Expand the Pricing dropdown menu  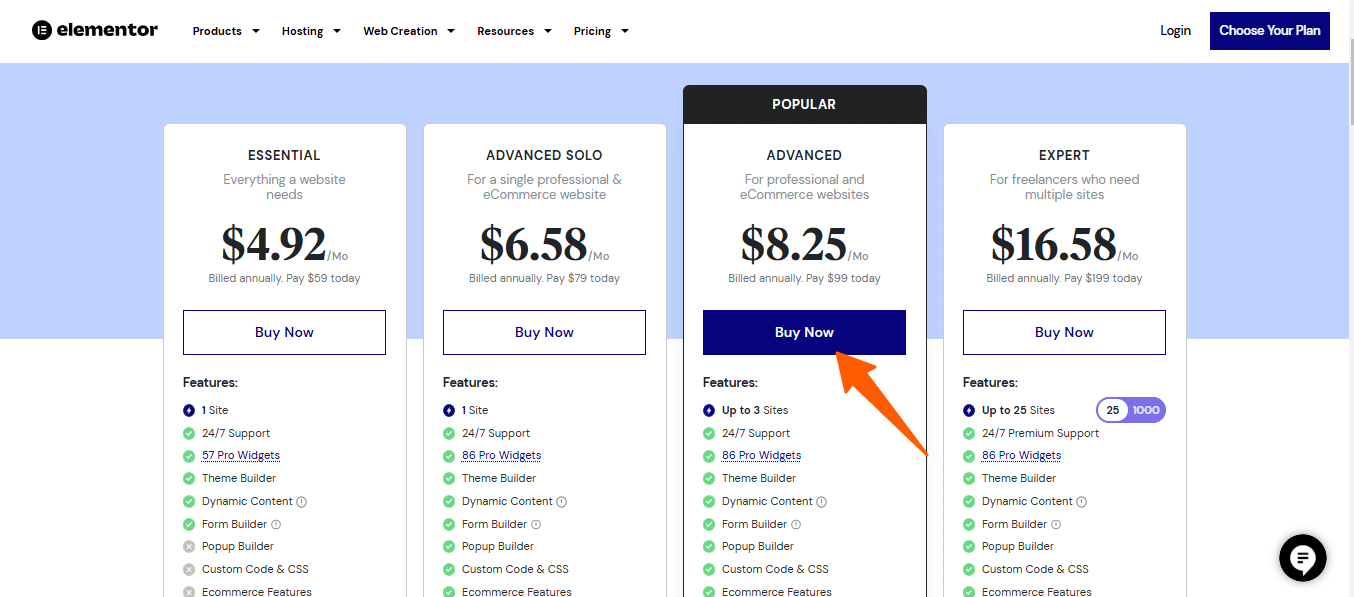pos(601,31)
